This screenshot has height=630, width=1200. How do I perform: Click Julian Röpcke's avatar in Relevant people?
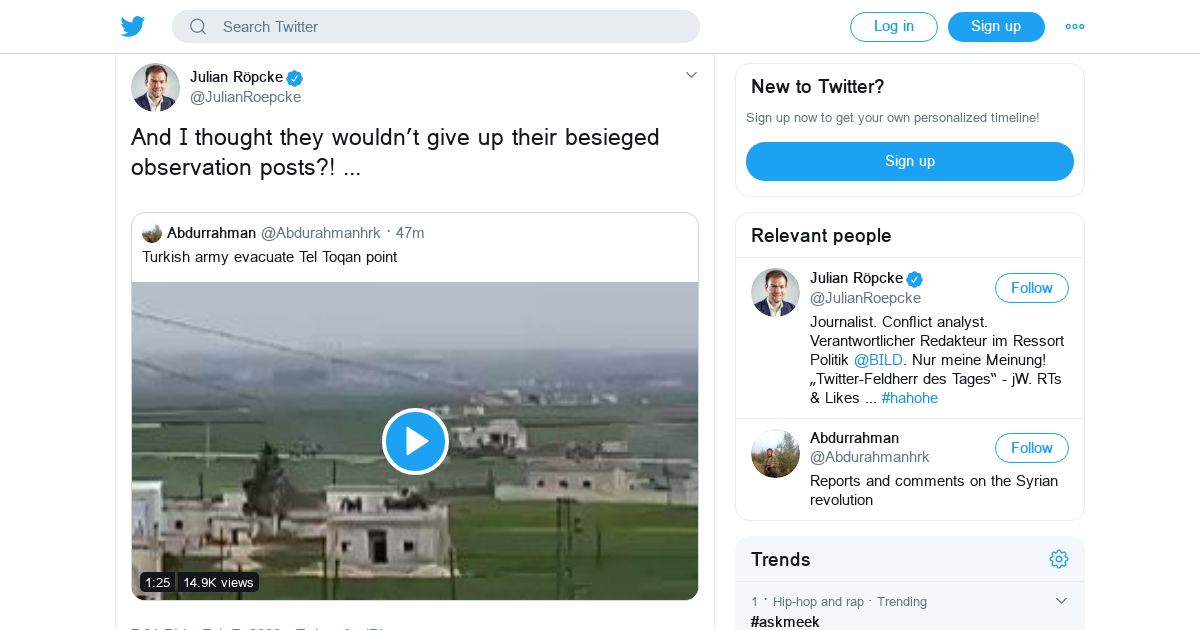[775, 293]
